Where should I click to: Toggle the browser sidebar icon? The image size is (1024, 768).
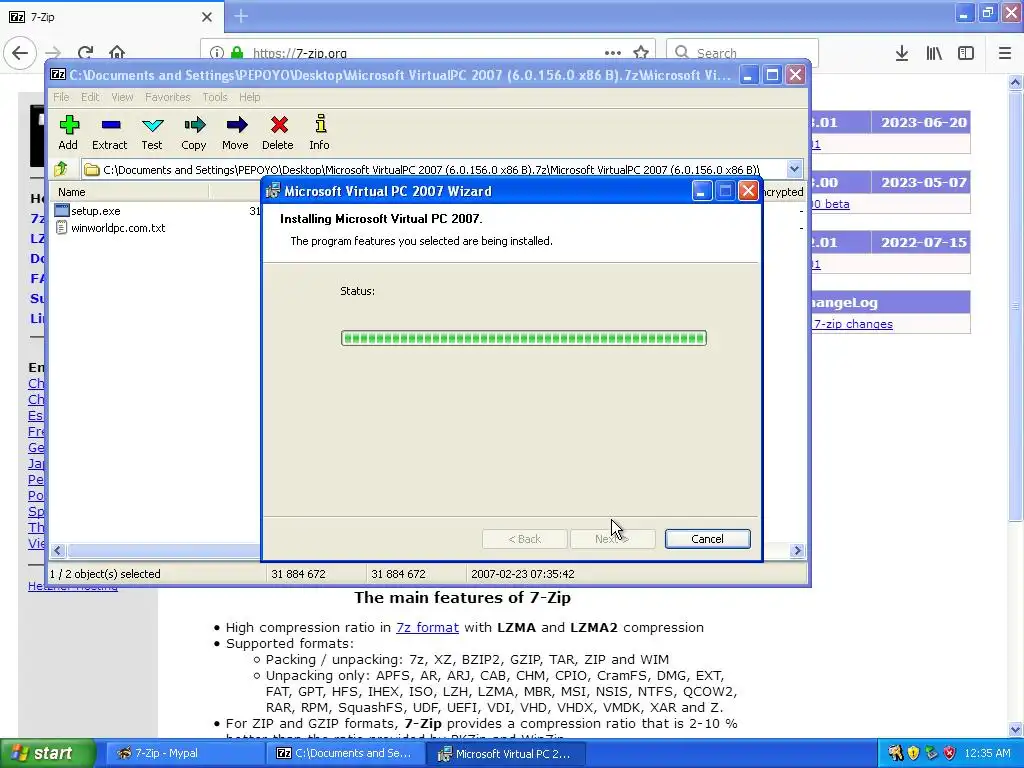966,53
